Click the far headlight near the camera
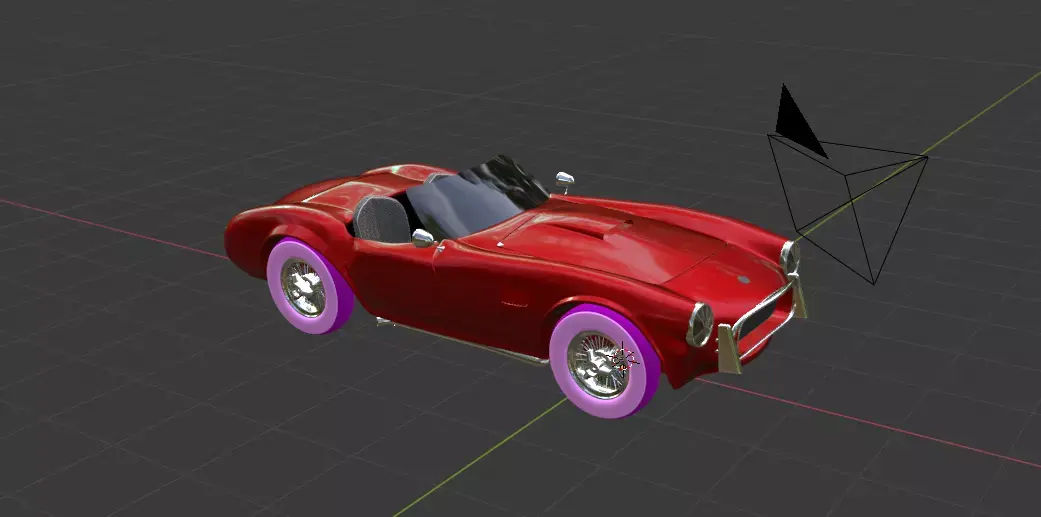Screen dimensions: 1041x517 click(789, 257)
